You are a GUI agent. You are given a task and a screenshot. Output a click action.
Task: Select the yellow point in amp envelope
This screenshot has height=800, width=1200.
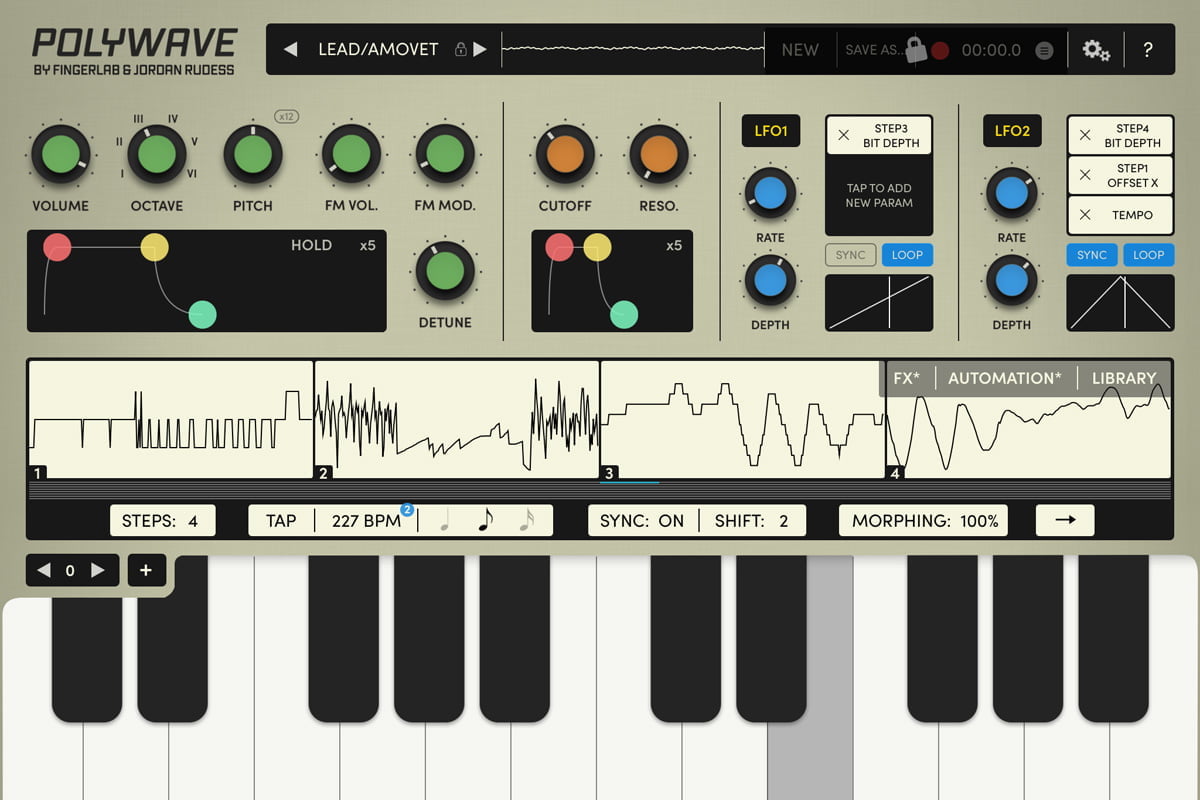(154, 246)
